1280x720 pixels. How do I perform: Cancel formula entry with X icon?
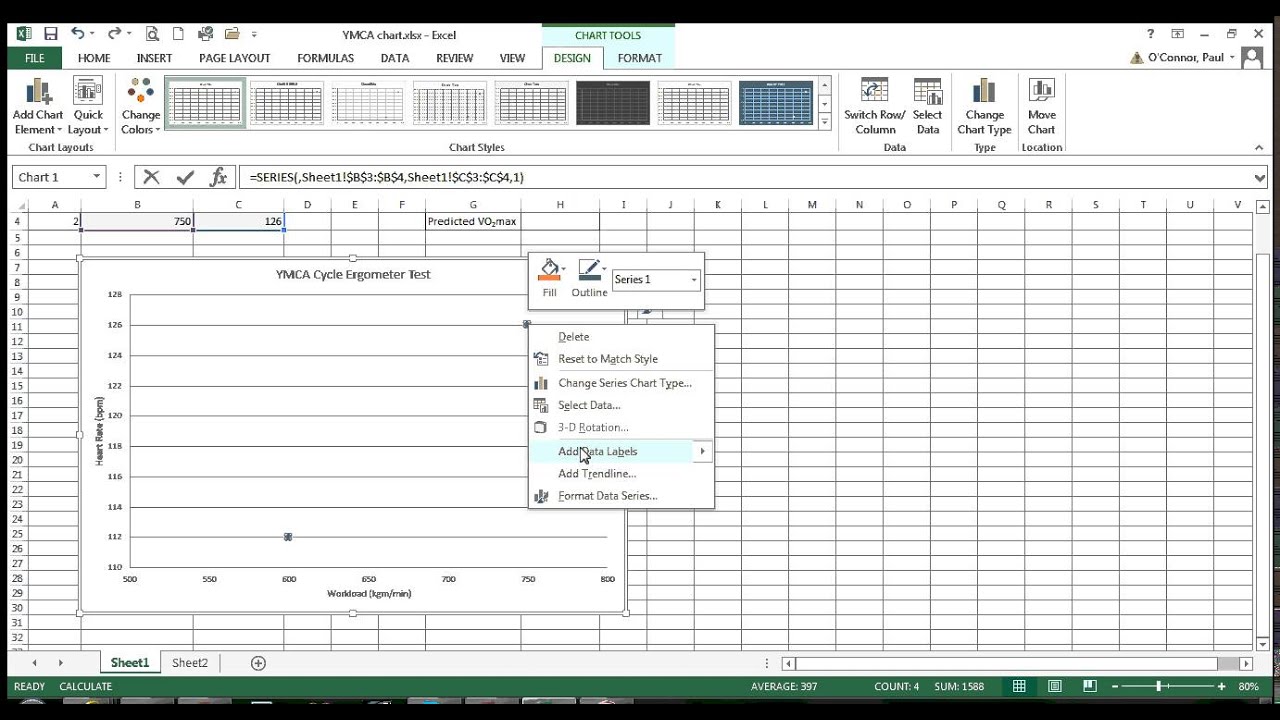[x=151, y=177]
